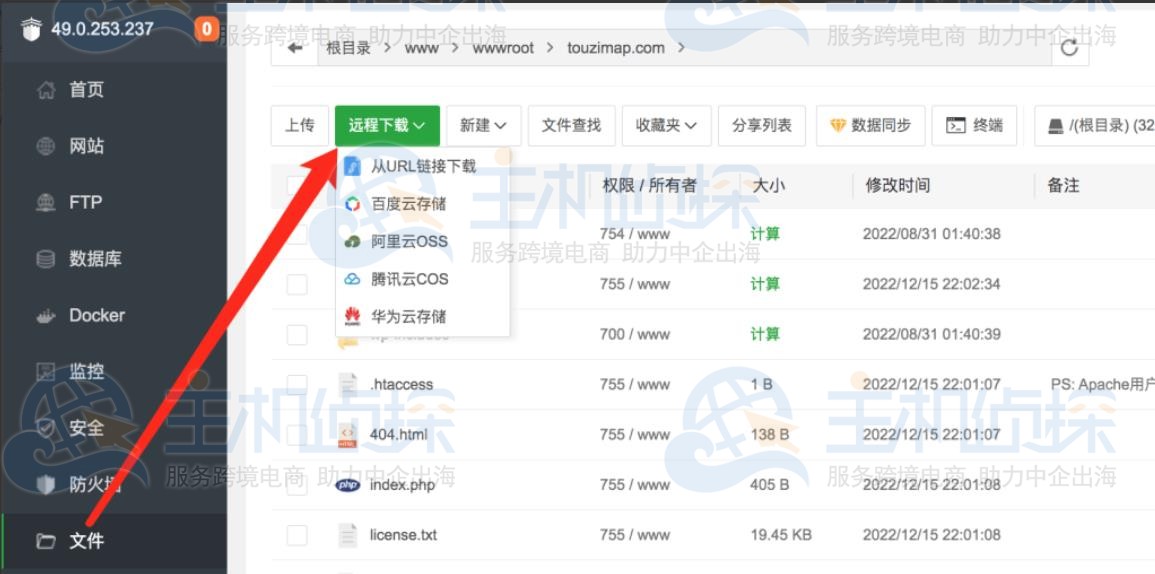Open 分享列表 share list
The height and width of the screenshot is (574, 1155).
(x=762, y=125)
